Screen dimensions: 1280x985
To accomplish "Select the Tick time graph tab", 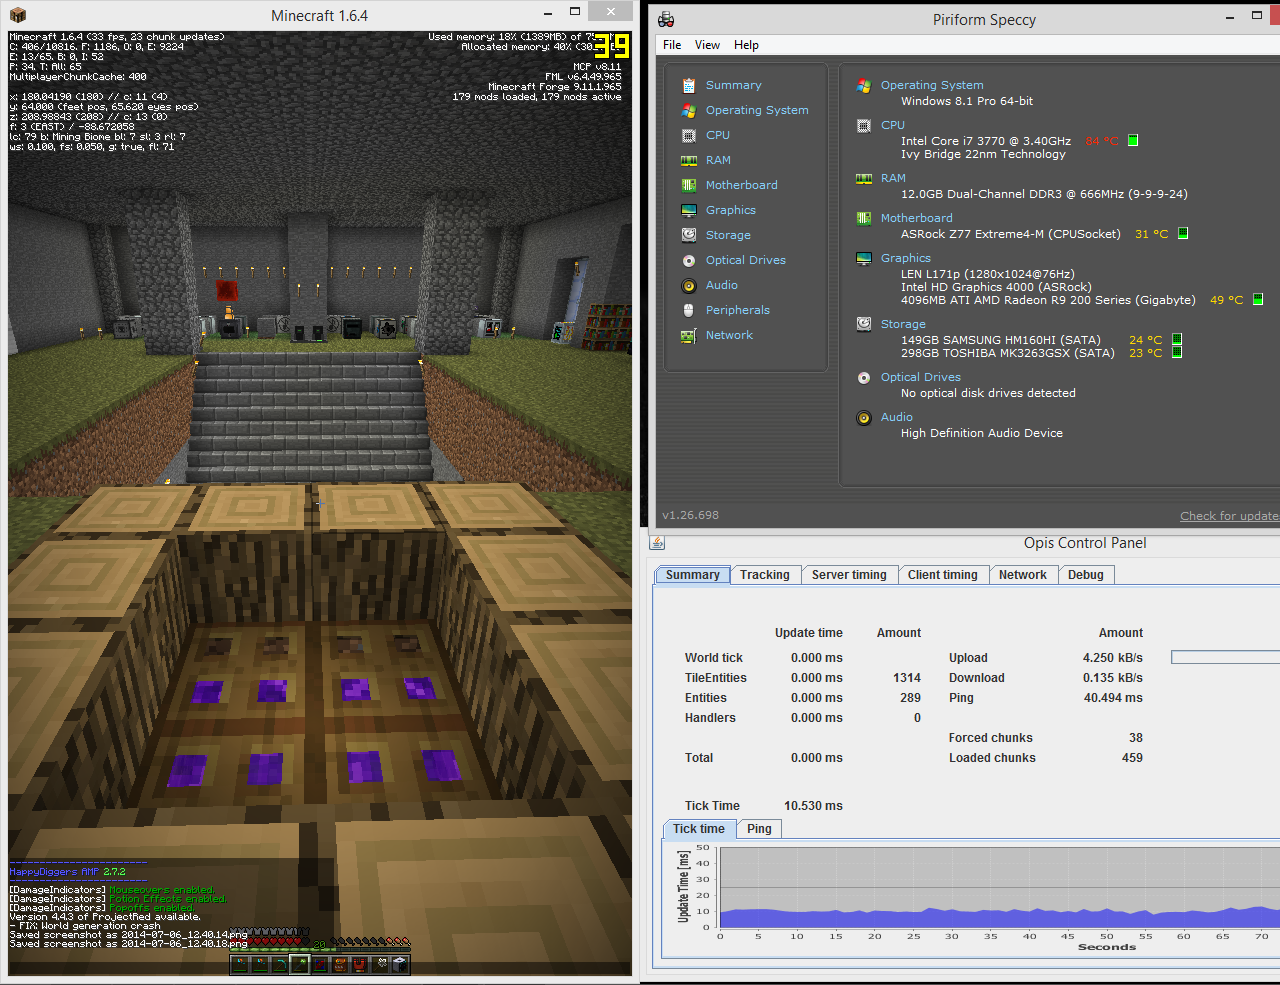I will click(699, 829).
